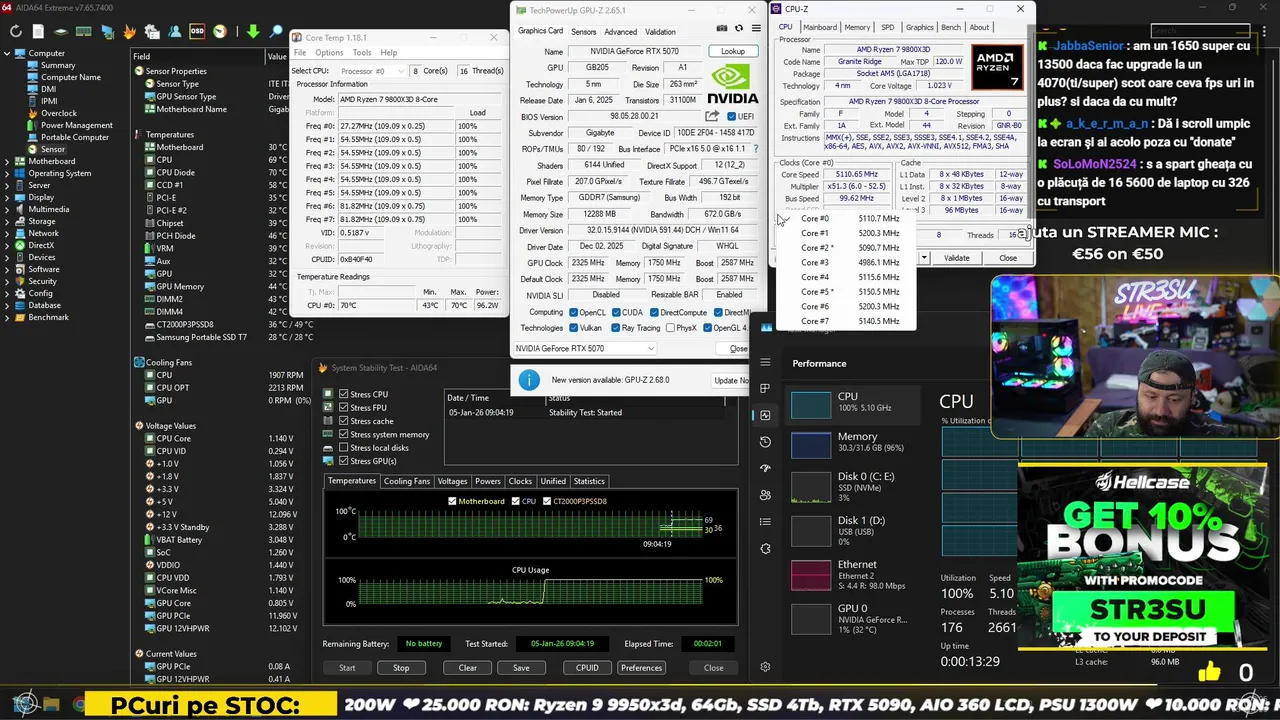The height and width of the screenshot is (720, 1280).
Task: Select Core #3 in CPU-Z core clock list
Action: pos(850,262)
